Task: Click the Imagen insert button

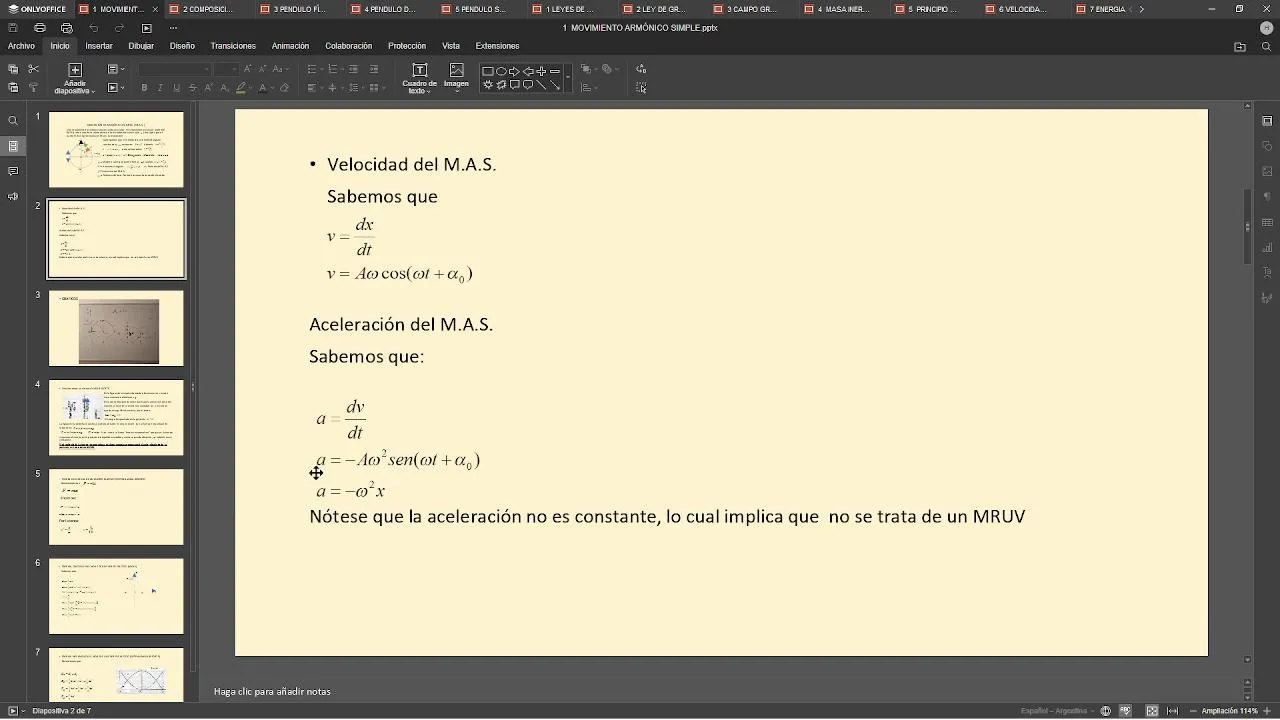Action: point(456,76)
